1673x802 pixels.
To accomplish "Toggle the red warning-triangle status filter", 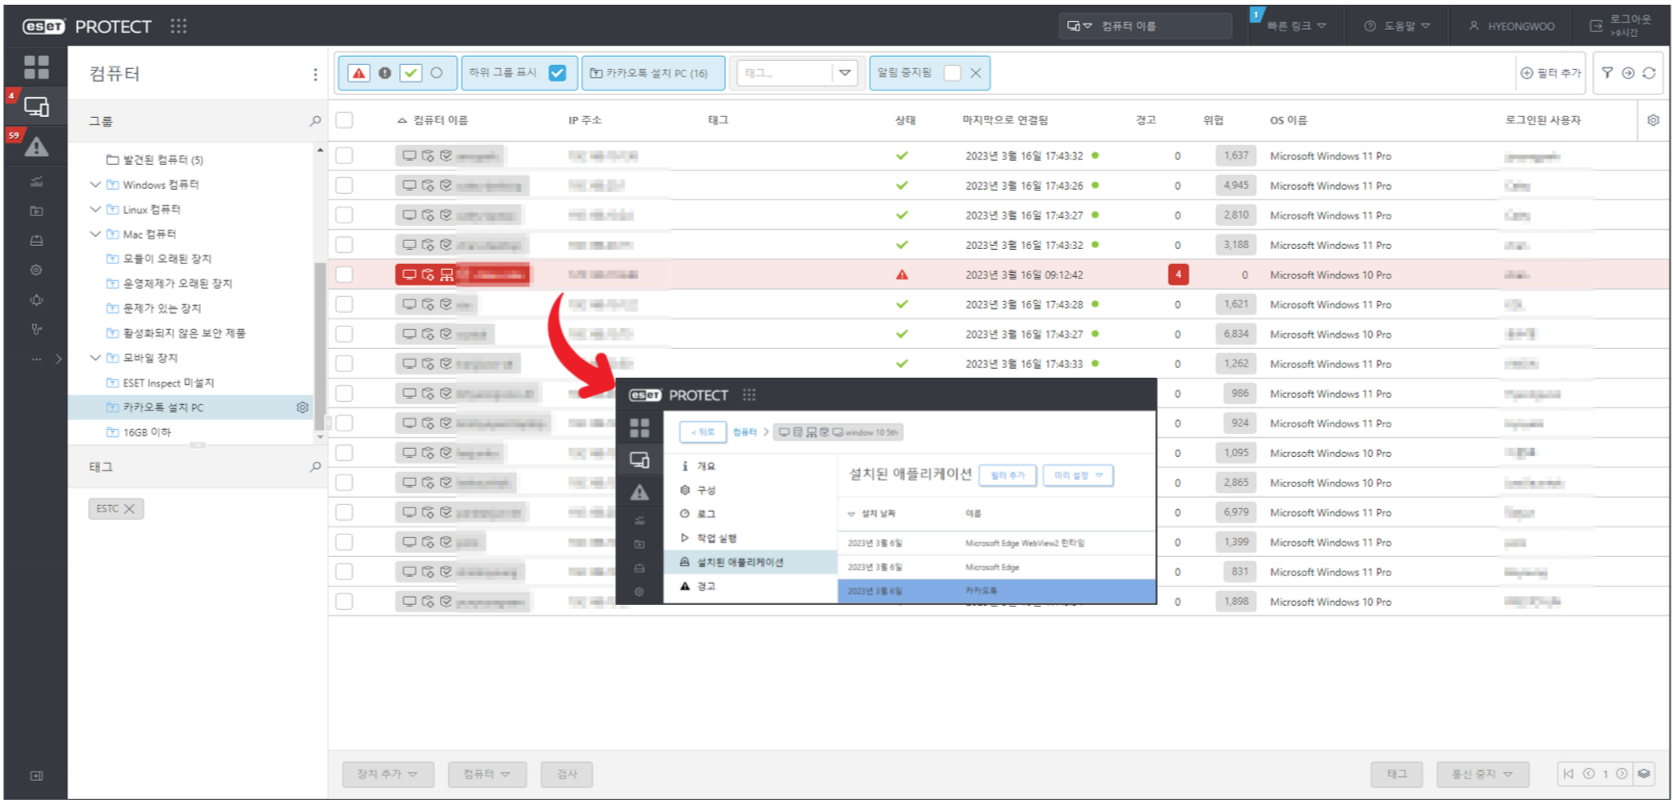I will pyautogui.click(x=358, y=73).
